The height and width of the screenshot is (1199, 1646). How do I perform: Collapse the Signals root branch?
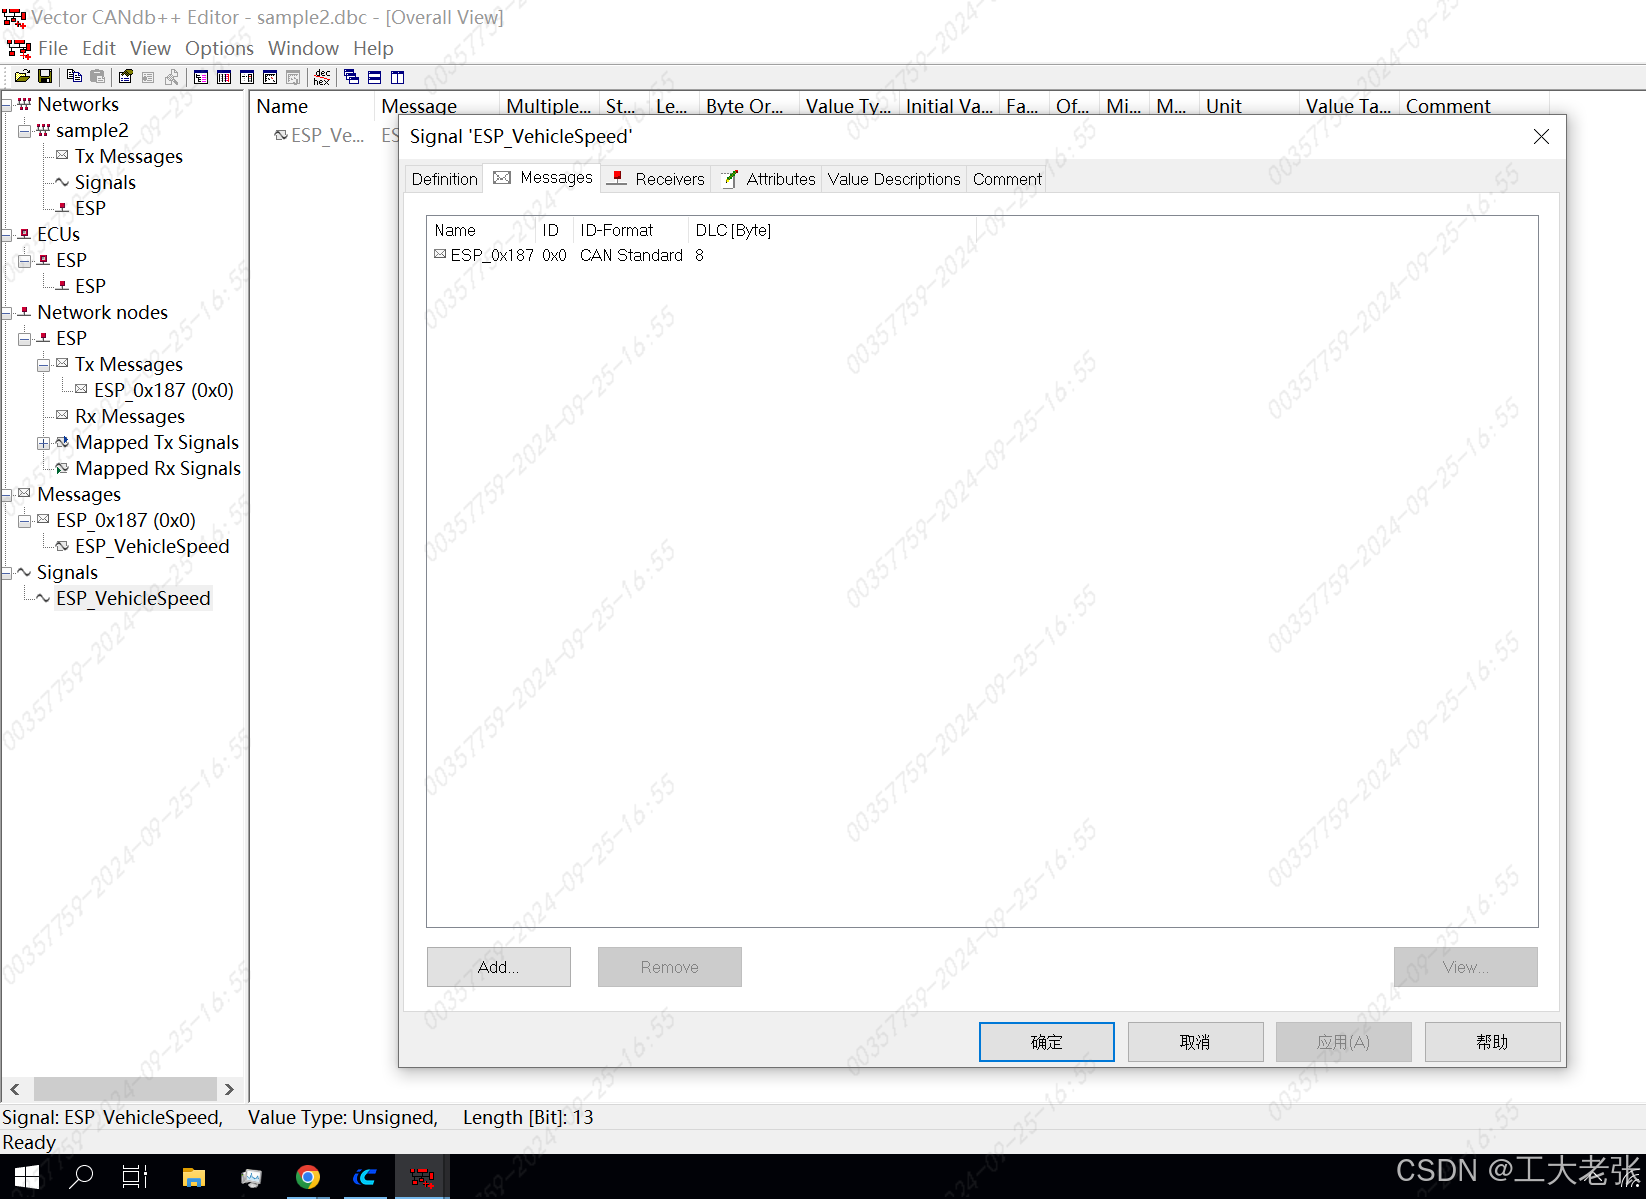pos(6,572)
